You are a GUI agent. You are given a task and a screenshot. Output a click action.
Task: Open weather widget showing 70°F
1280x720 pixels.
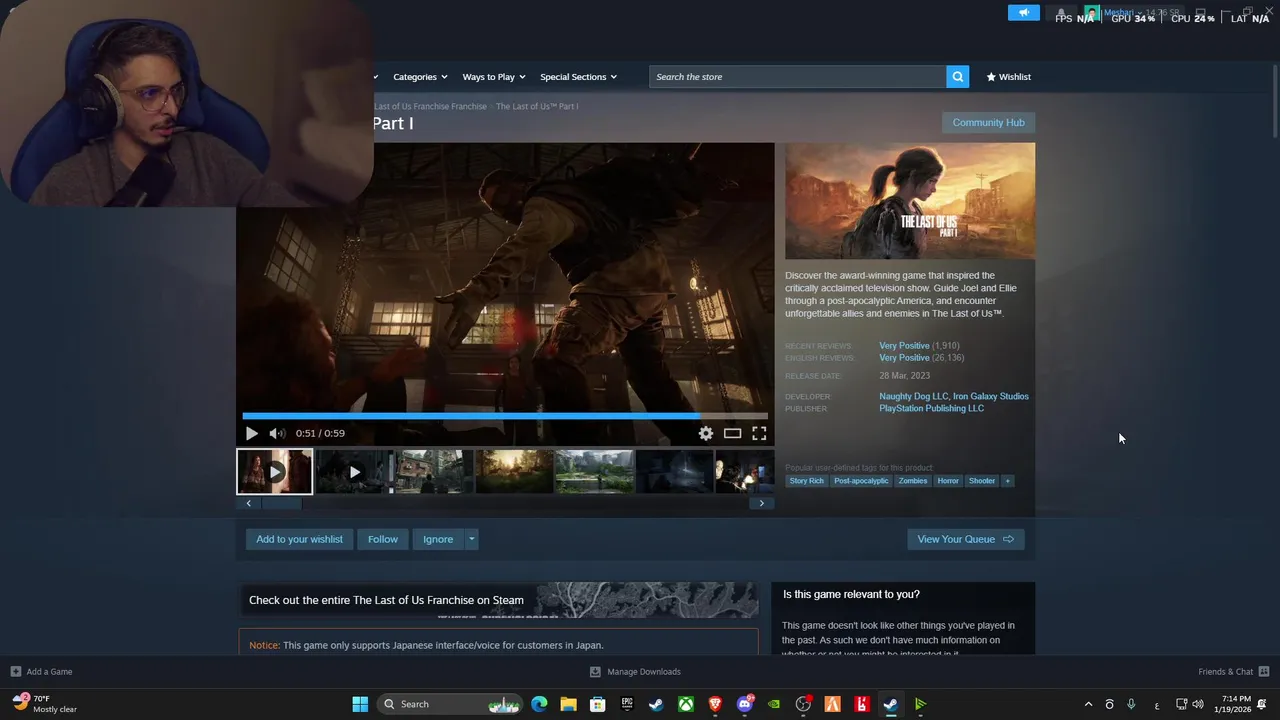45,704
